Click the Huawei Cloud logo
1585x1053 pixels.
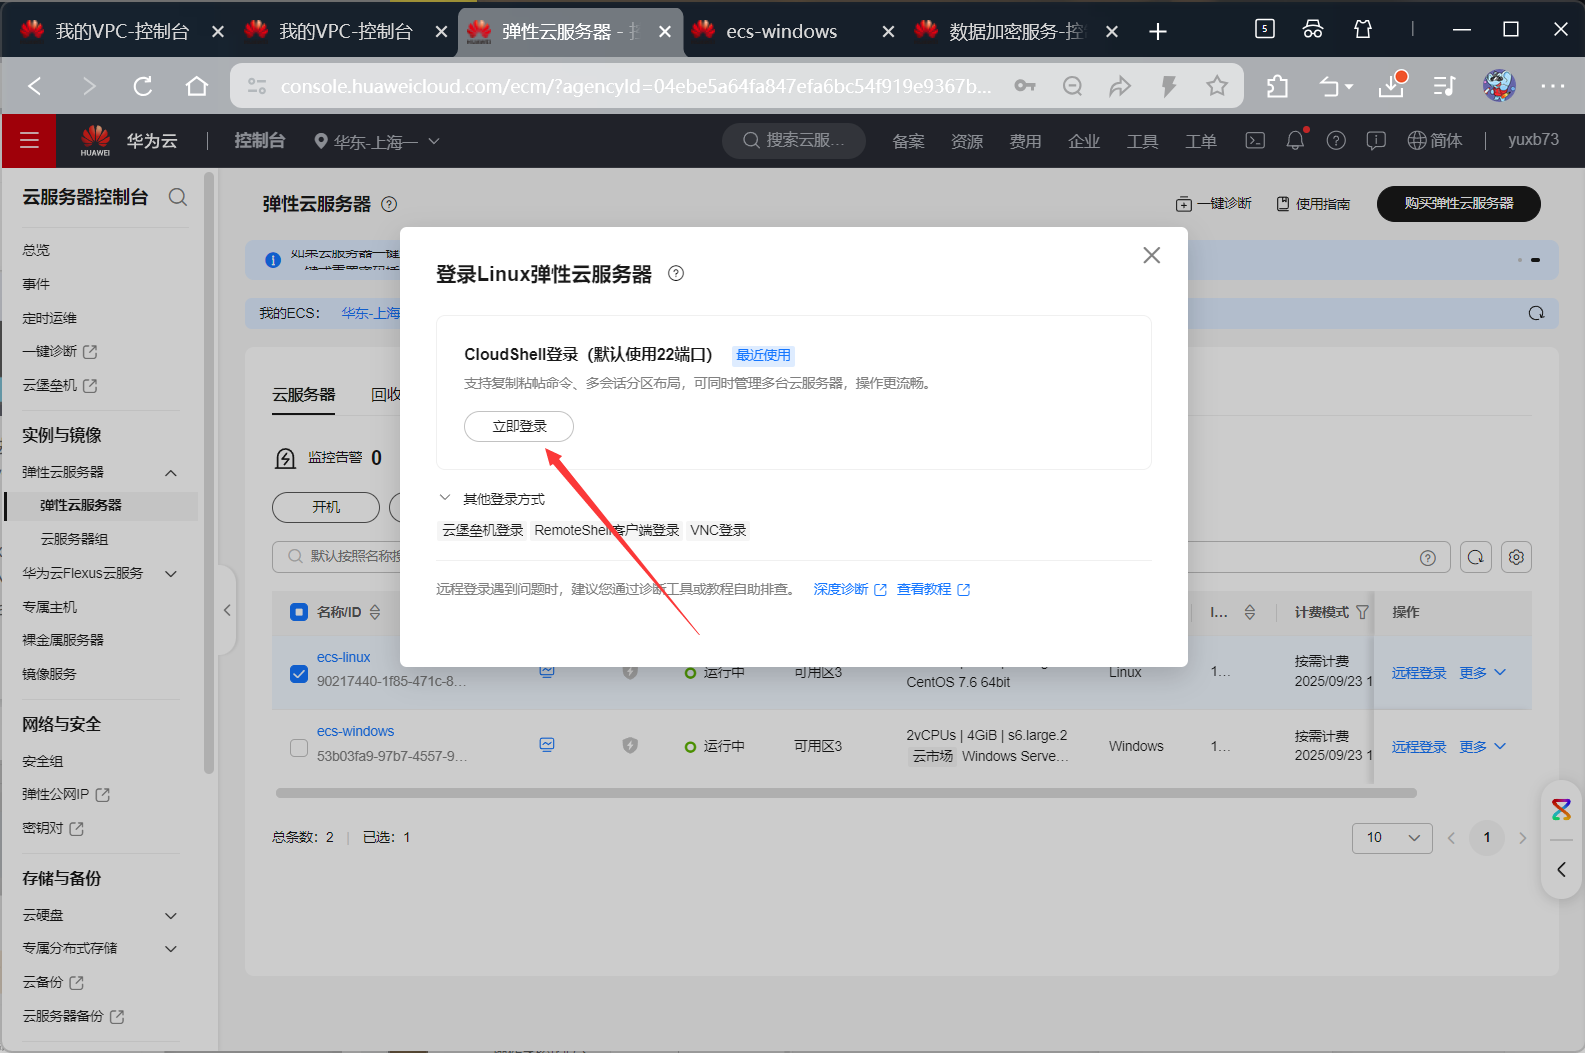96,141
